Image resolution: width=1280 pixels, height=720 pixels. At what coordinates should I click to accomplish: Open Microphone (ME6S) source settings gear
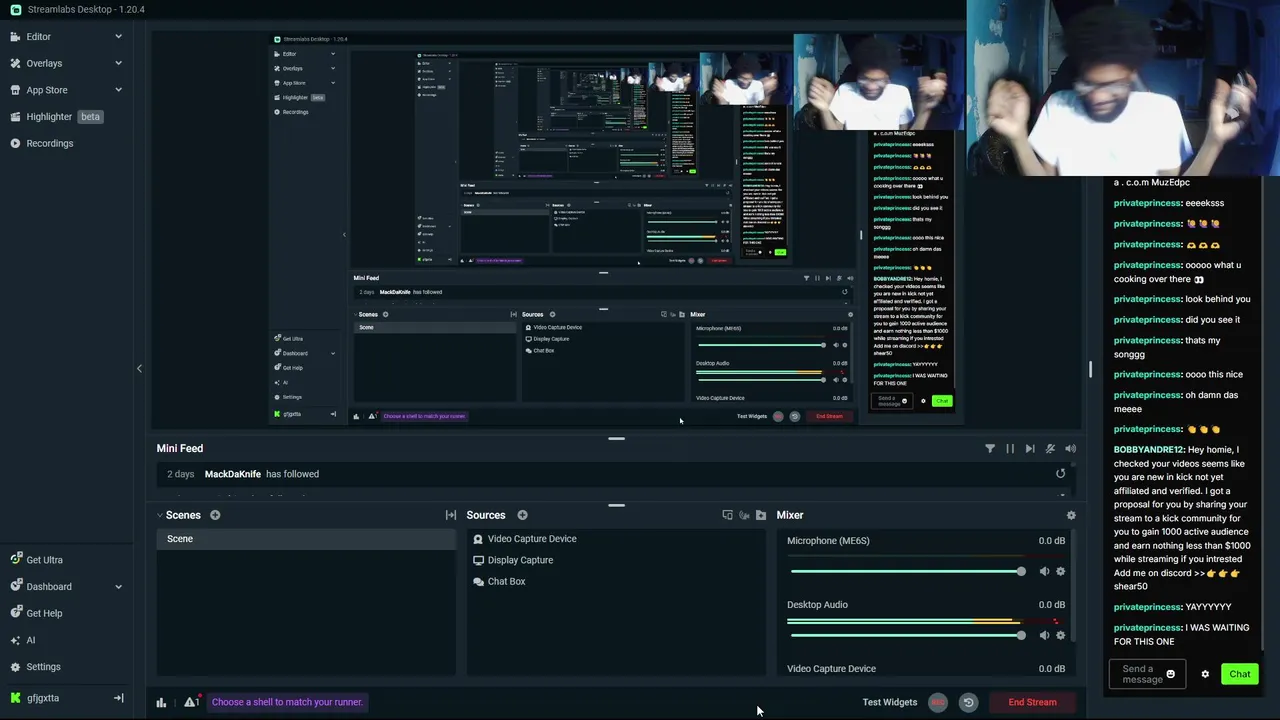coord(1061,572)
